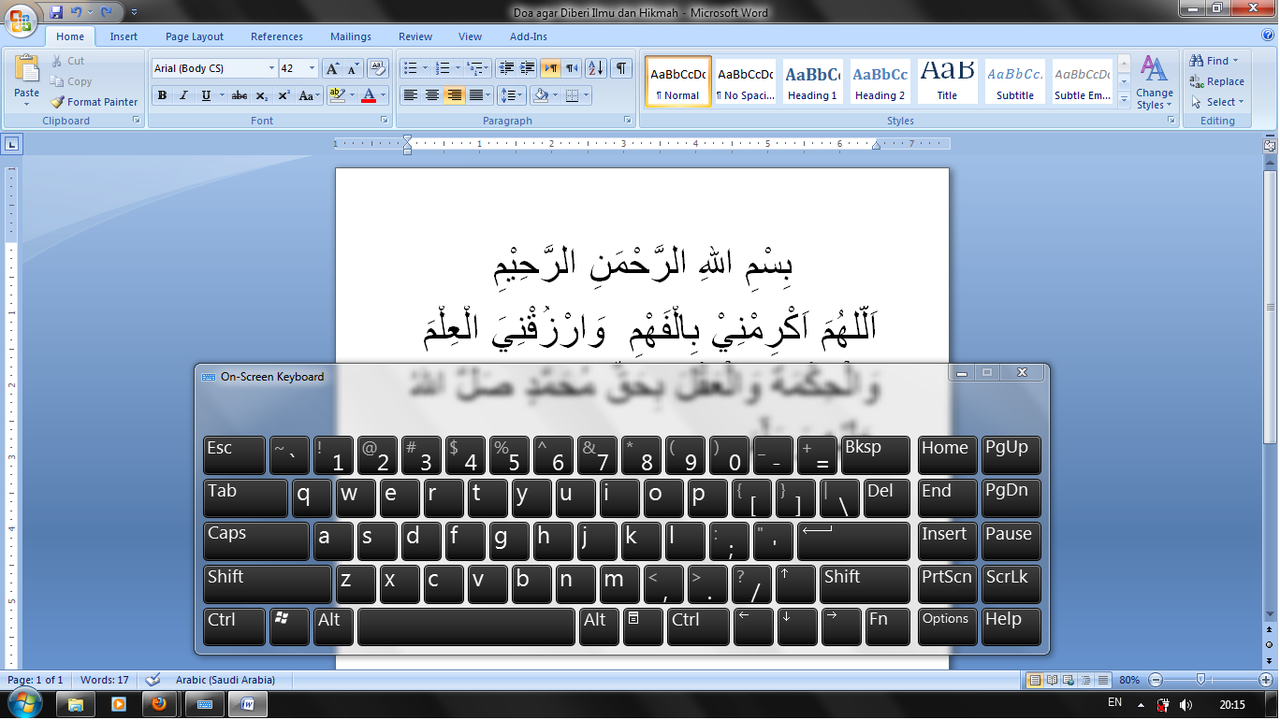The image size is (1280, 720).
Task: Expand the Styles gallery More arrow
Action: point(1124,99)
